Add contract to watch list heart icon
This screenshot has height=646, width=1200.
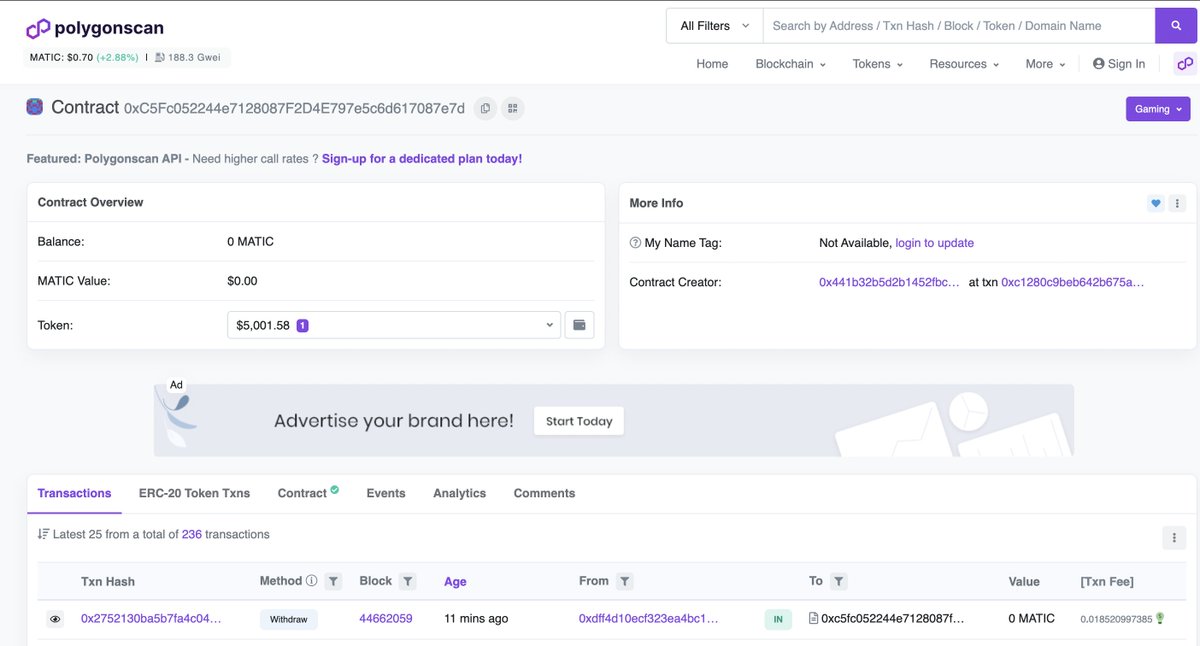(1156, 203)
